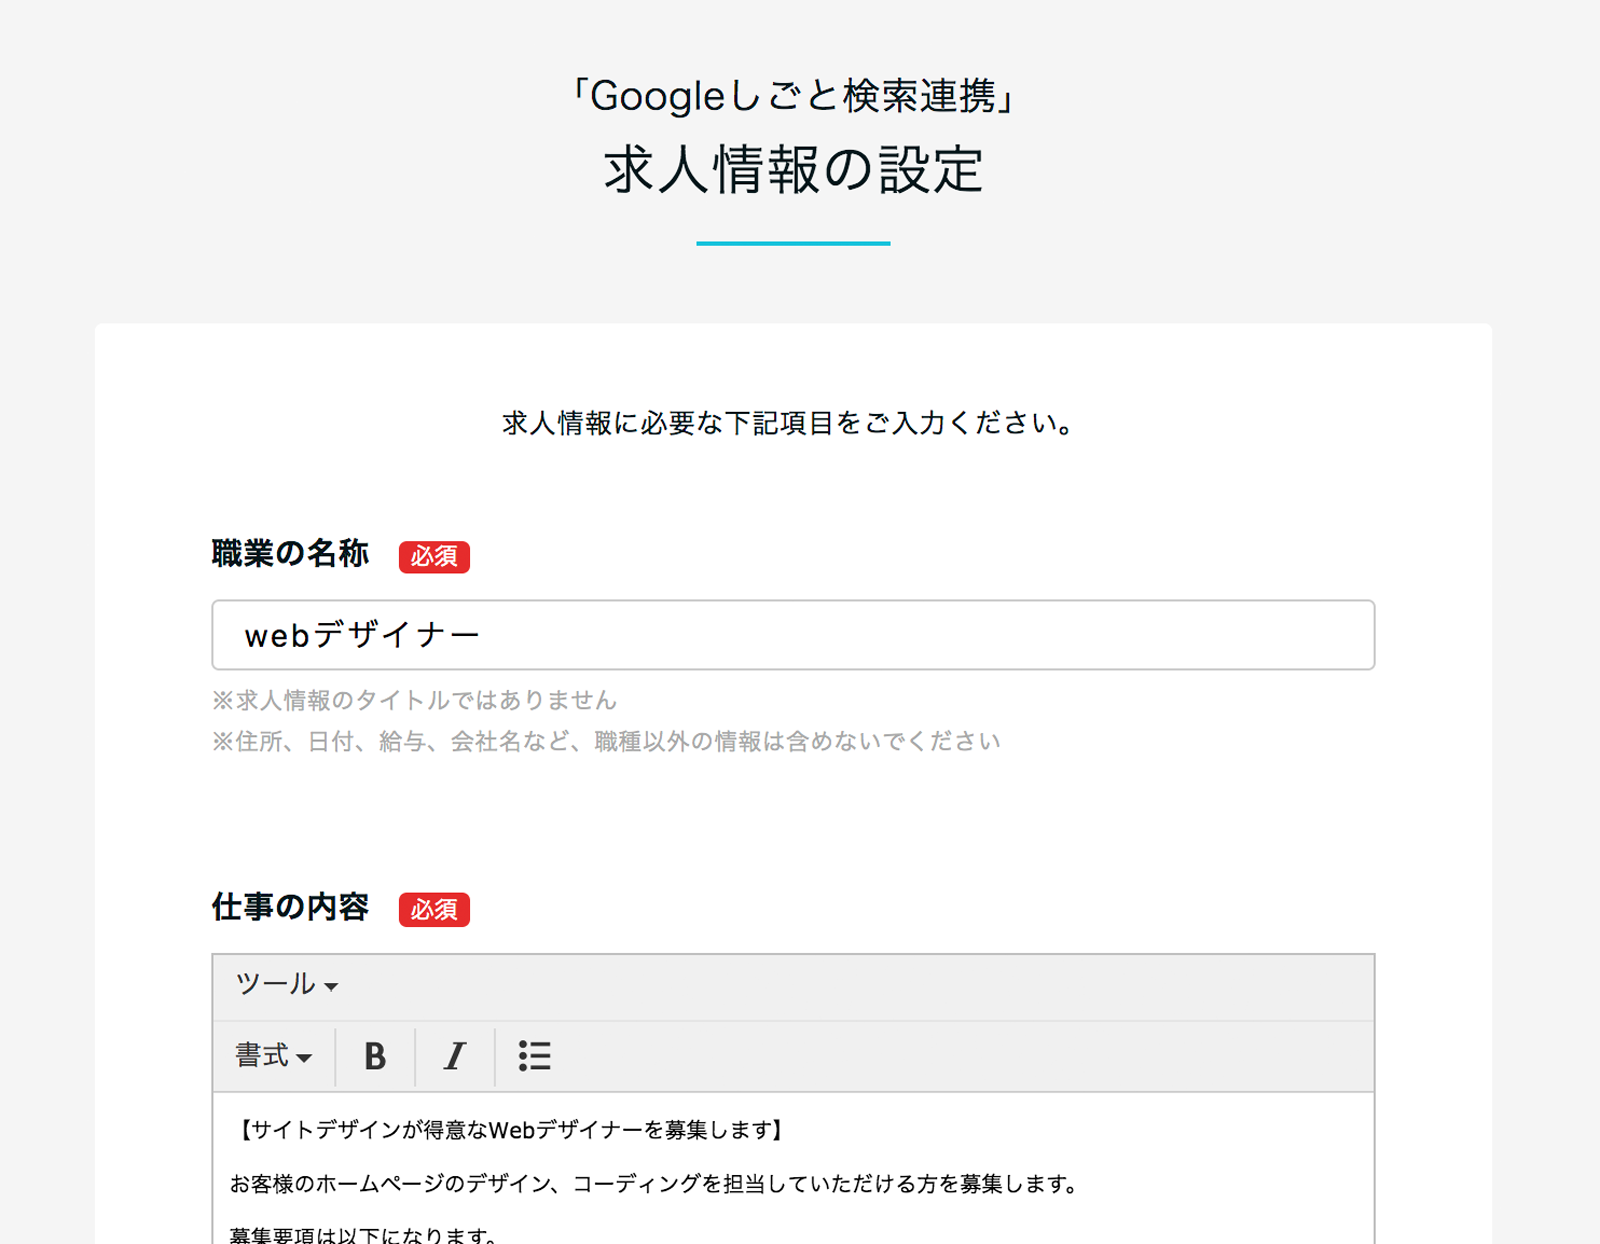The height and width of the screenshot is (1244, 1600).
Task: Select the 職業の名称 field label
Action: pos(290,554)
